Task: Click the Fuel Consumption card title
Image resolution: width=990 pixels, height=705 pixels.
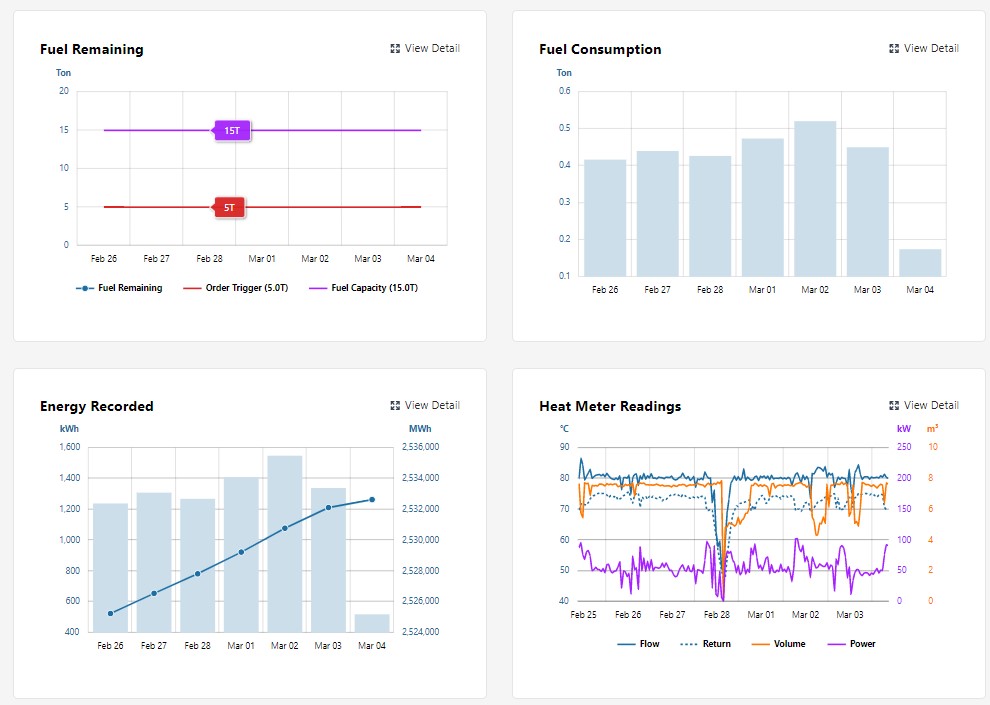Action: (600, 49)
